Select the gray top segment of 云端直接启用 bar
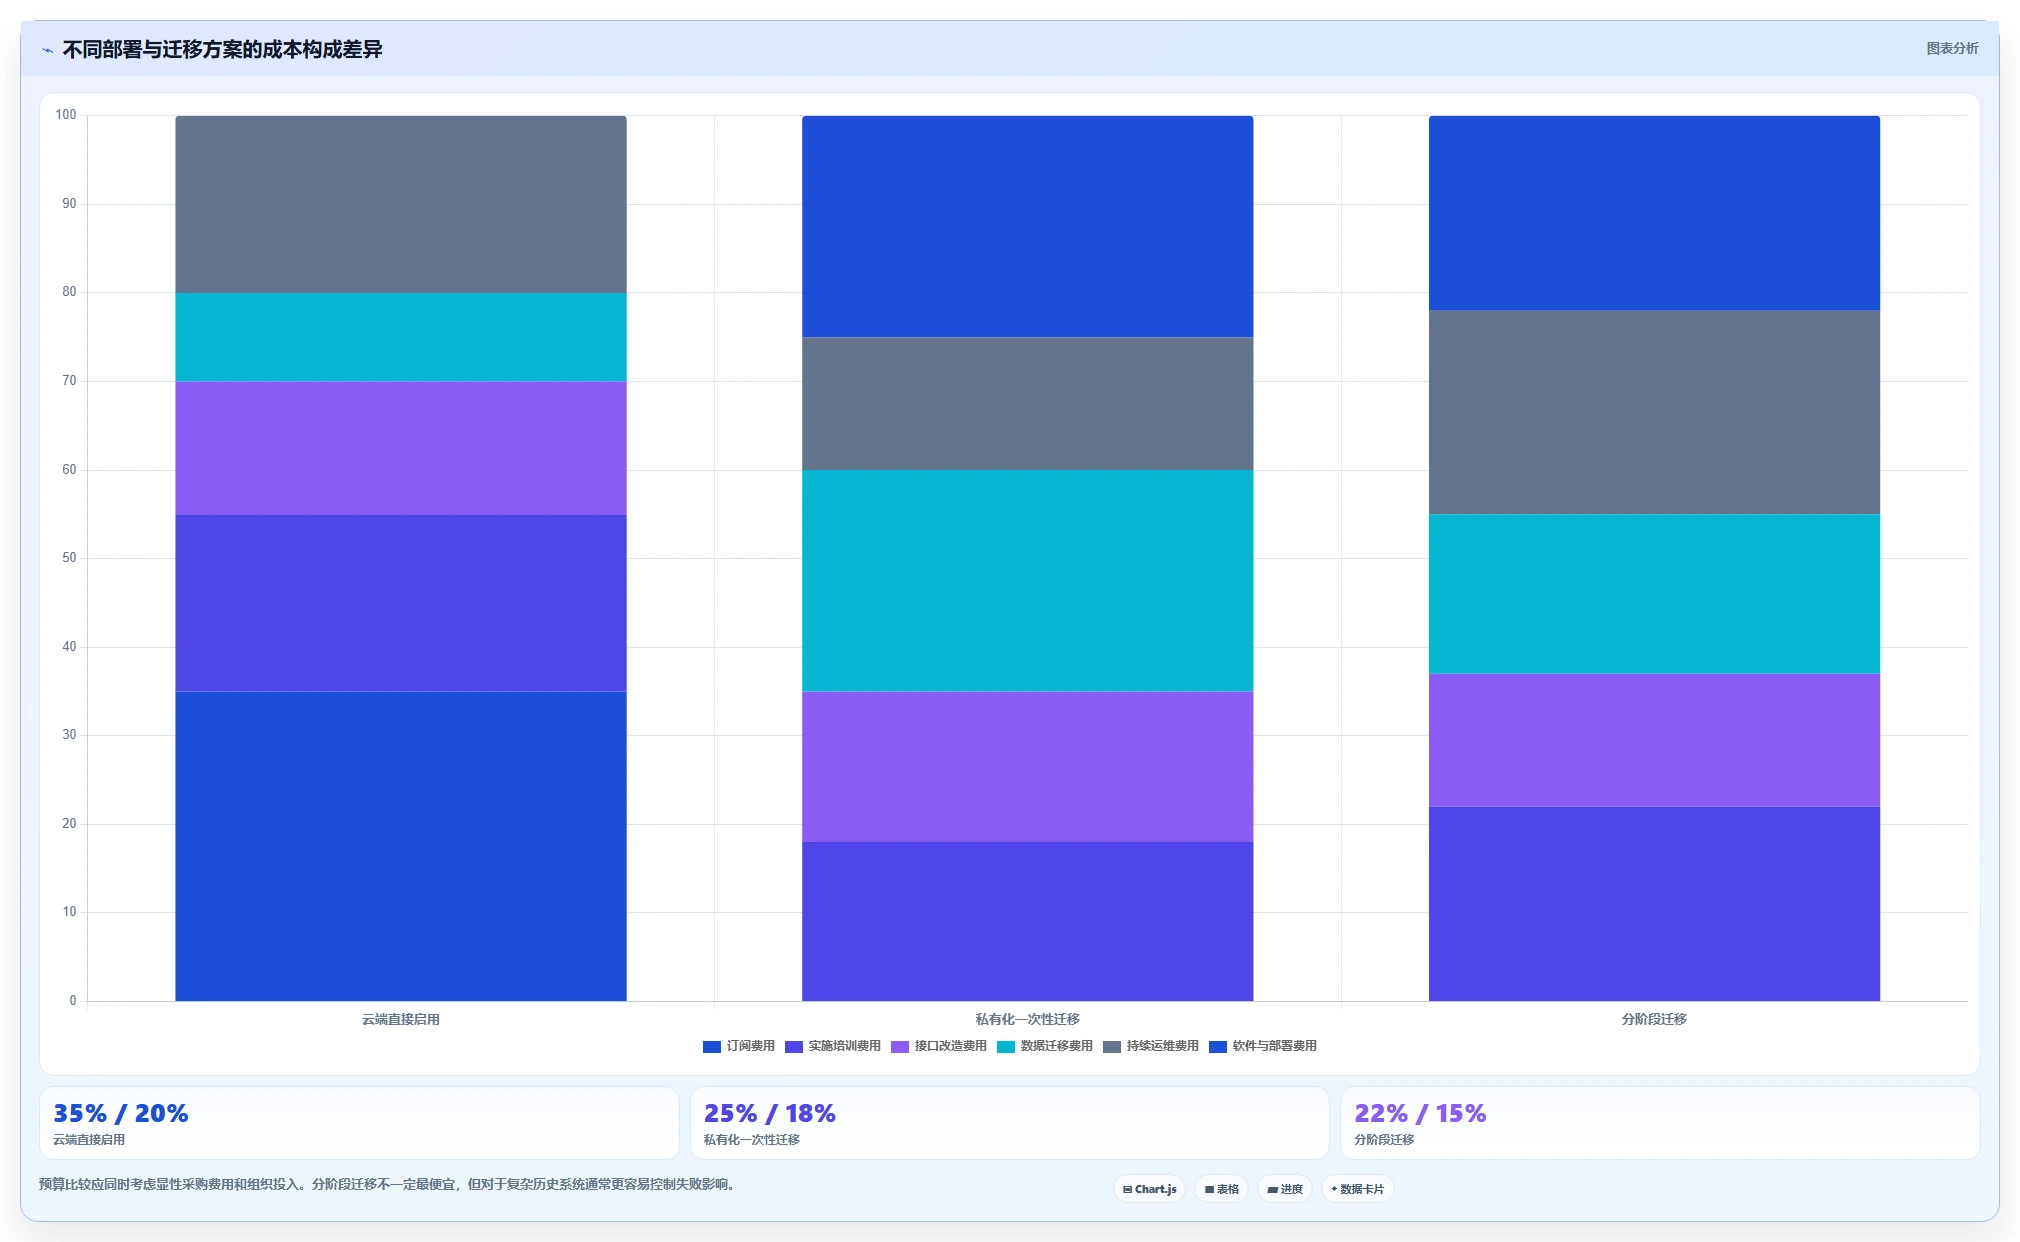 click(401, 204)
